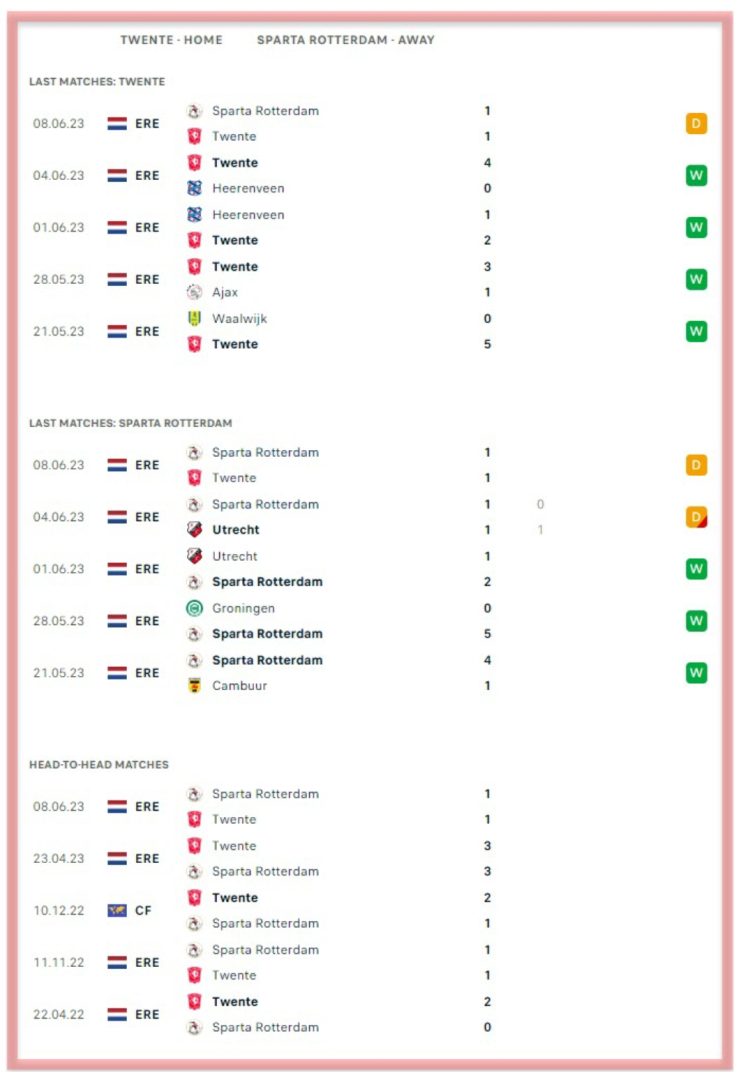Click the orange D badge in Twente matches
This screenshot has width=741, height=1080.
click(696, 123)
